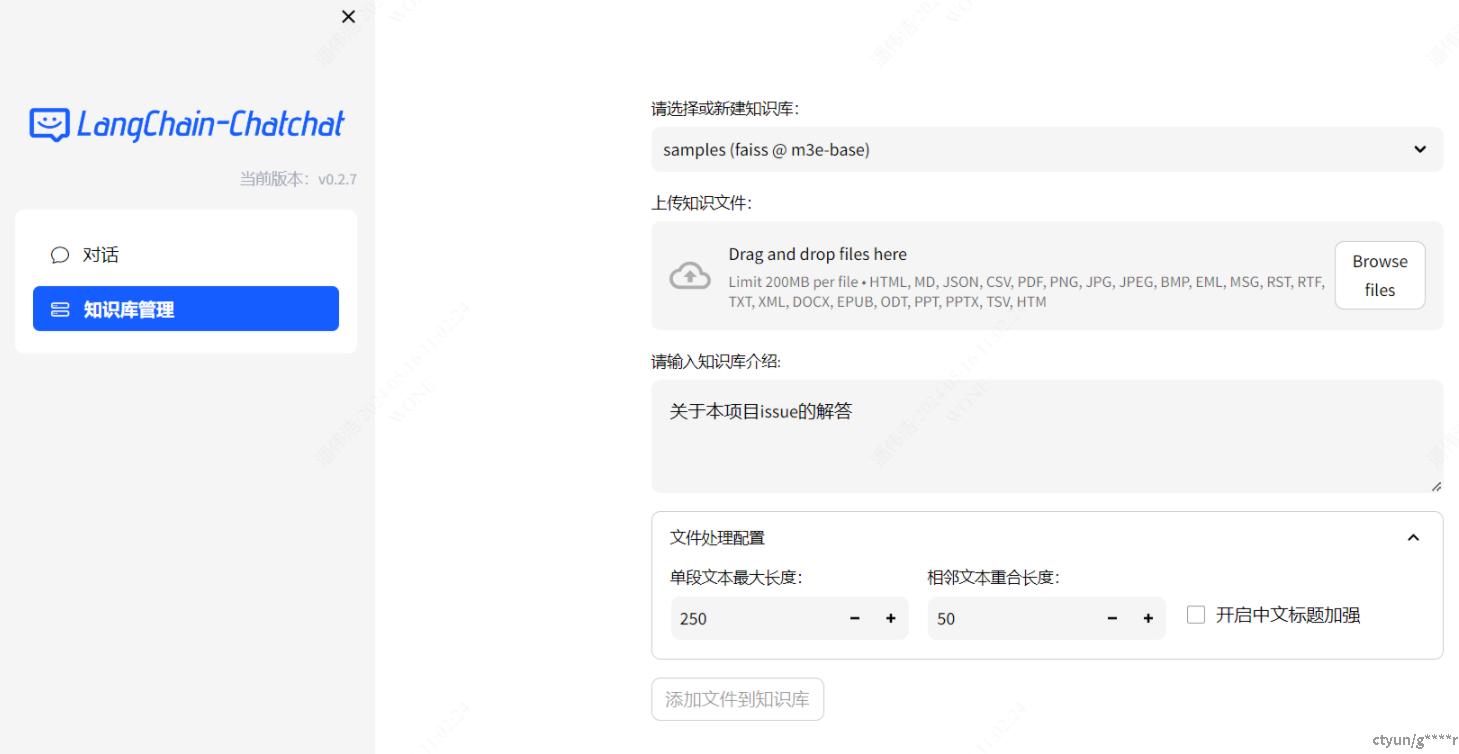This screenshot has height=754, width=1459.
Task: Click the LangChain-Chatchat logo icon
Action: [x=49, y=124]
